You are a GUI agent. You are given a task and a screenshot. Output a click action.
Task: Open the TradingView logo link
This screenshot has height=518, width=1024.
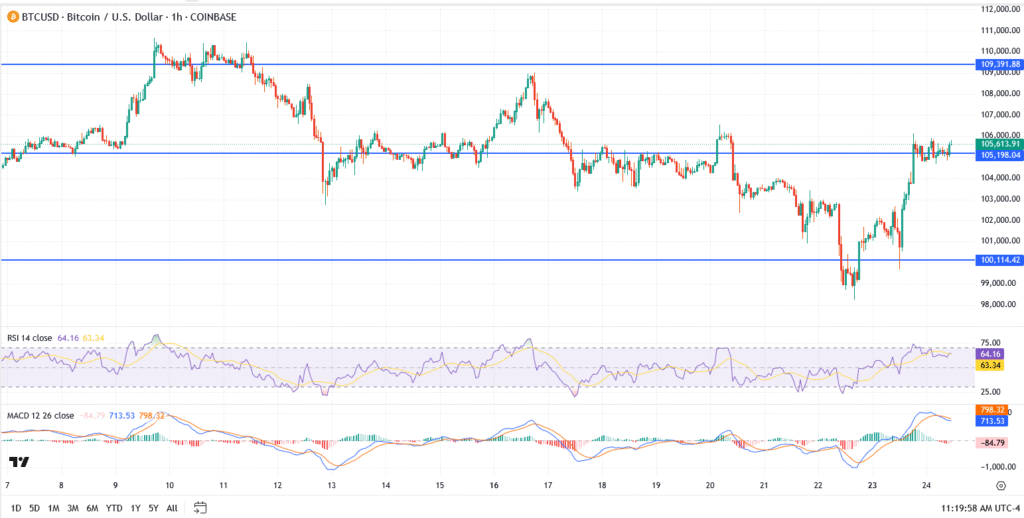[17, 462]
